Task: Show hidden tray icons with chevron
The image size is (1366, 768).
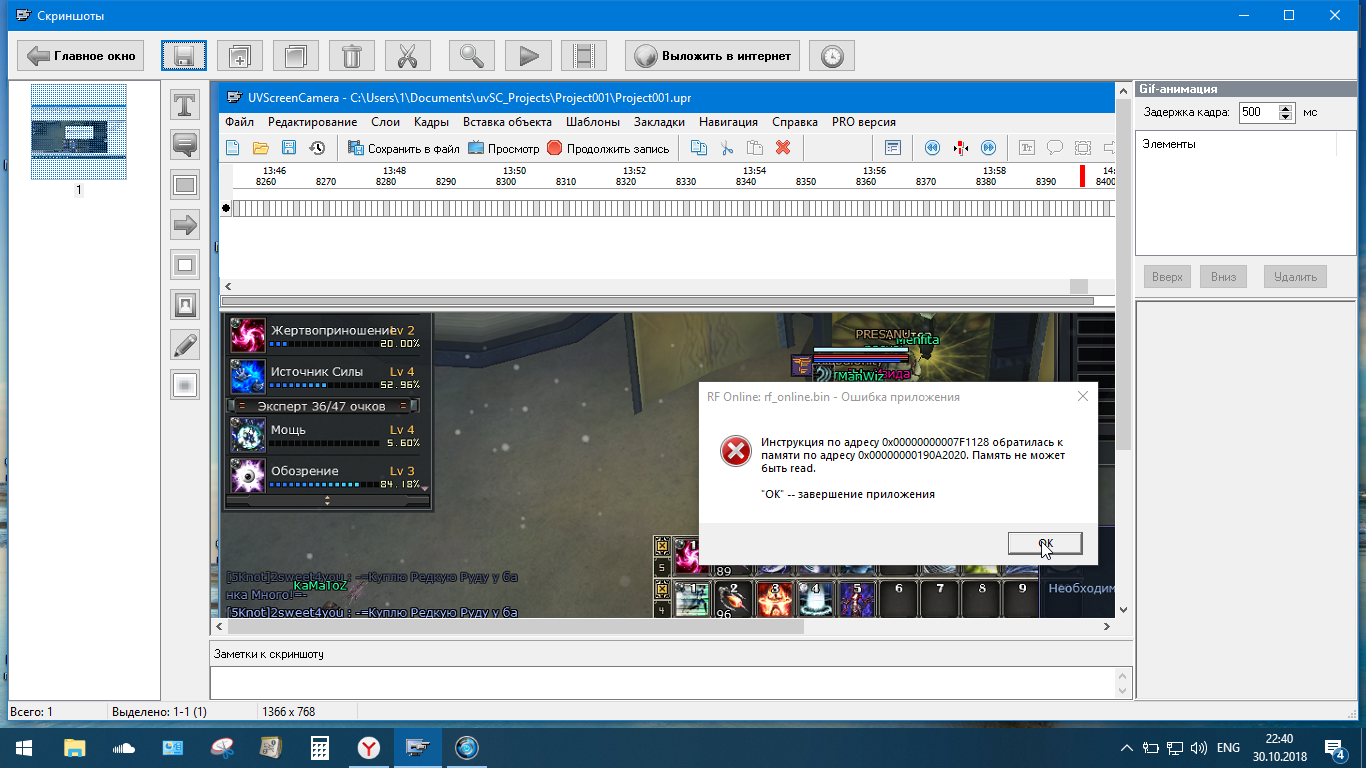Action: pos(1127,748)
